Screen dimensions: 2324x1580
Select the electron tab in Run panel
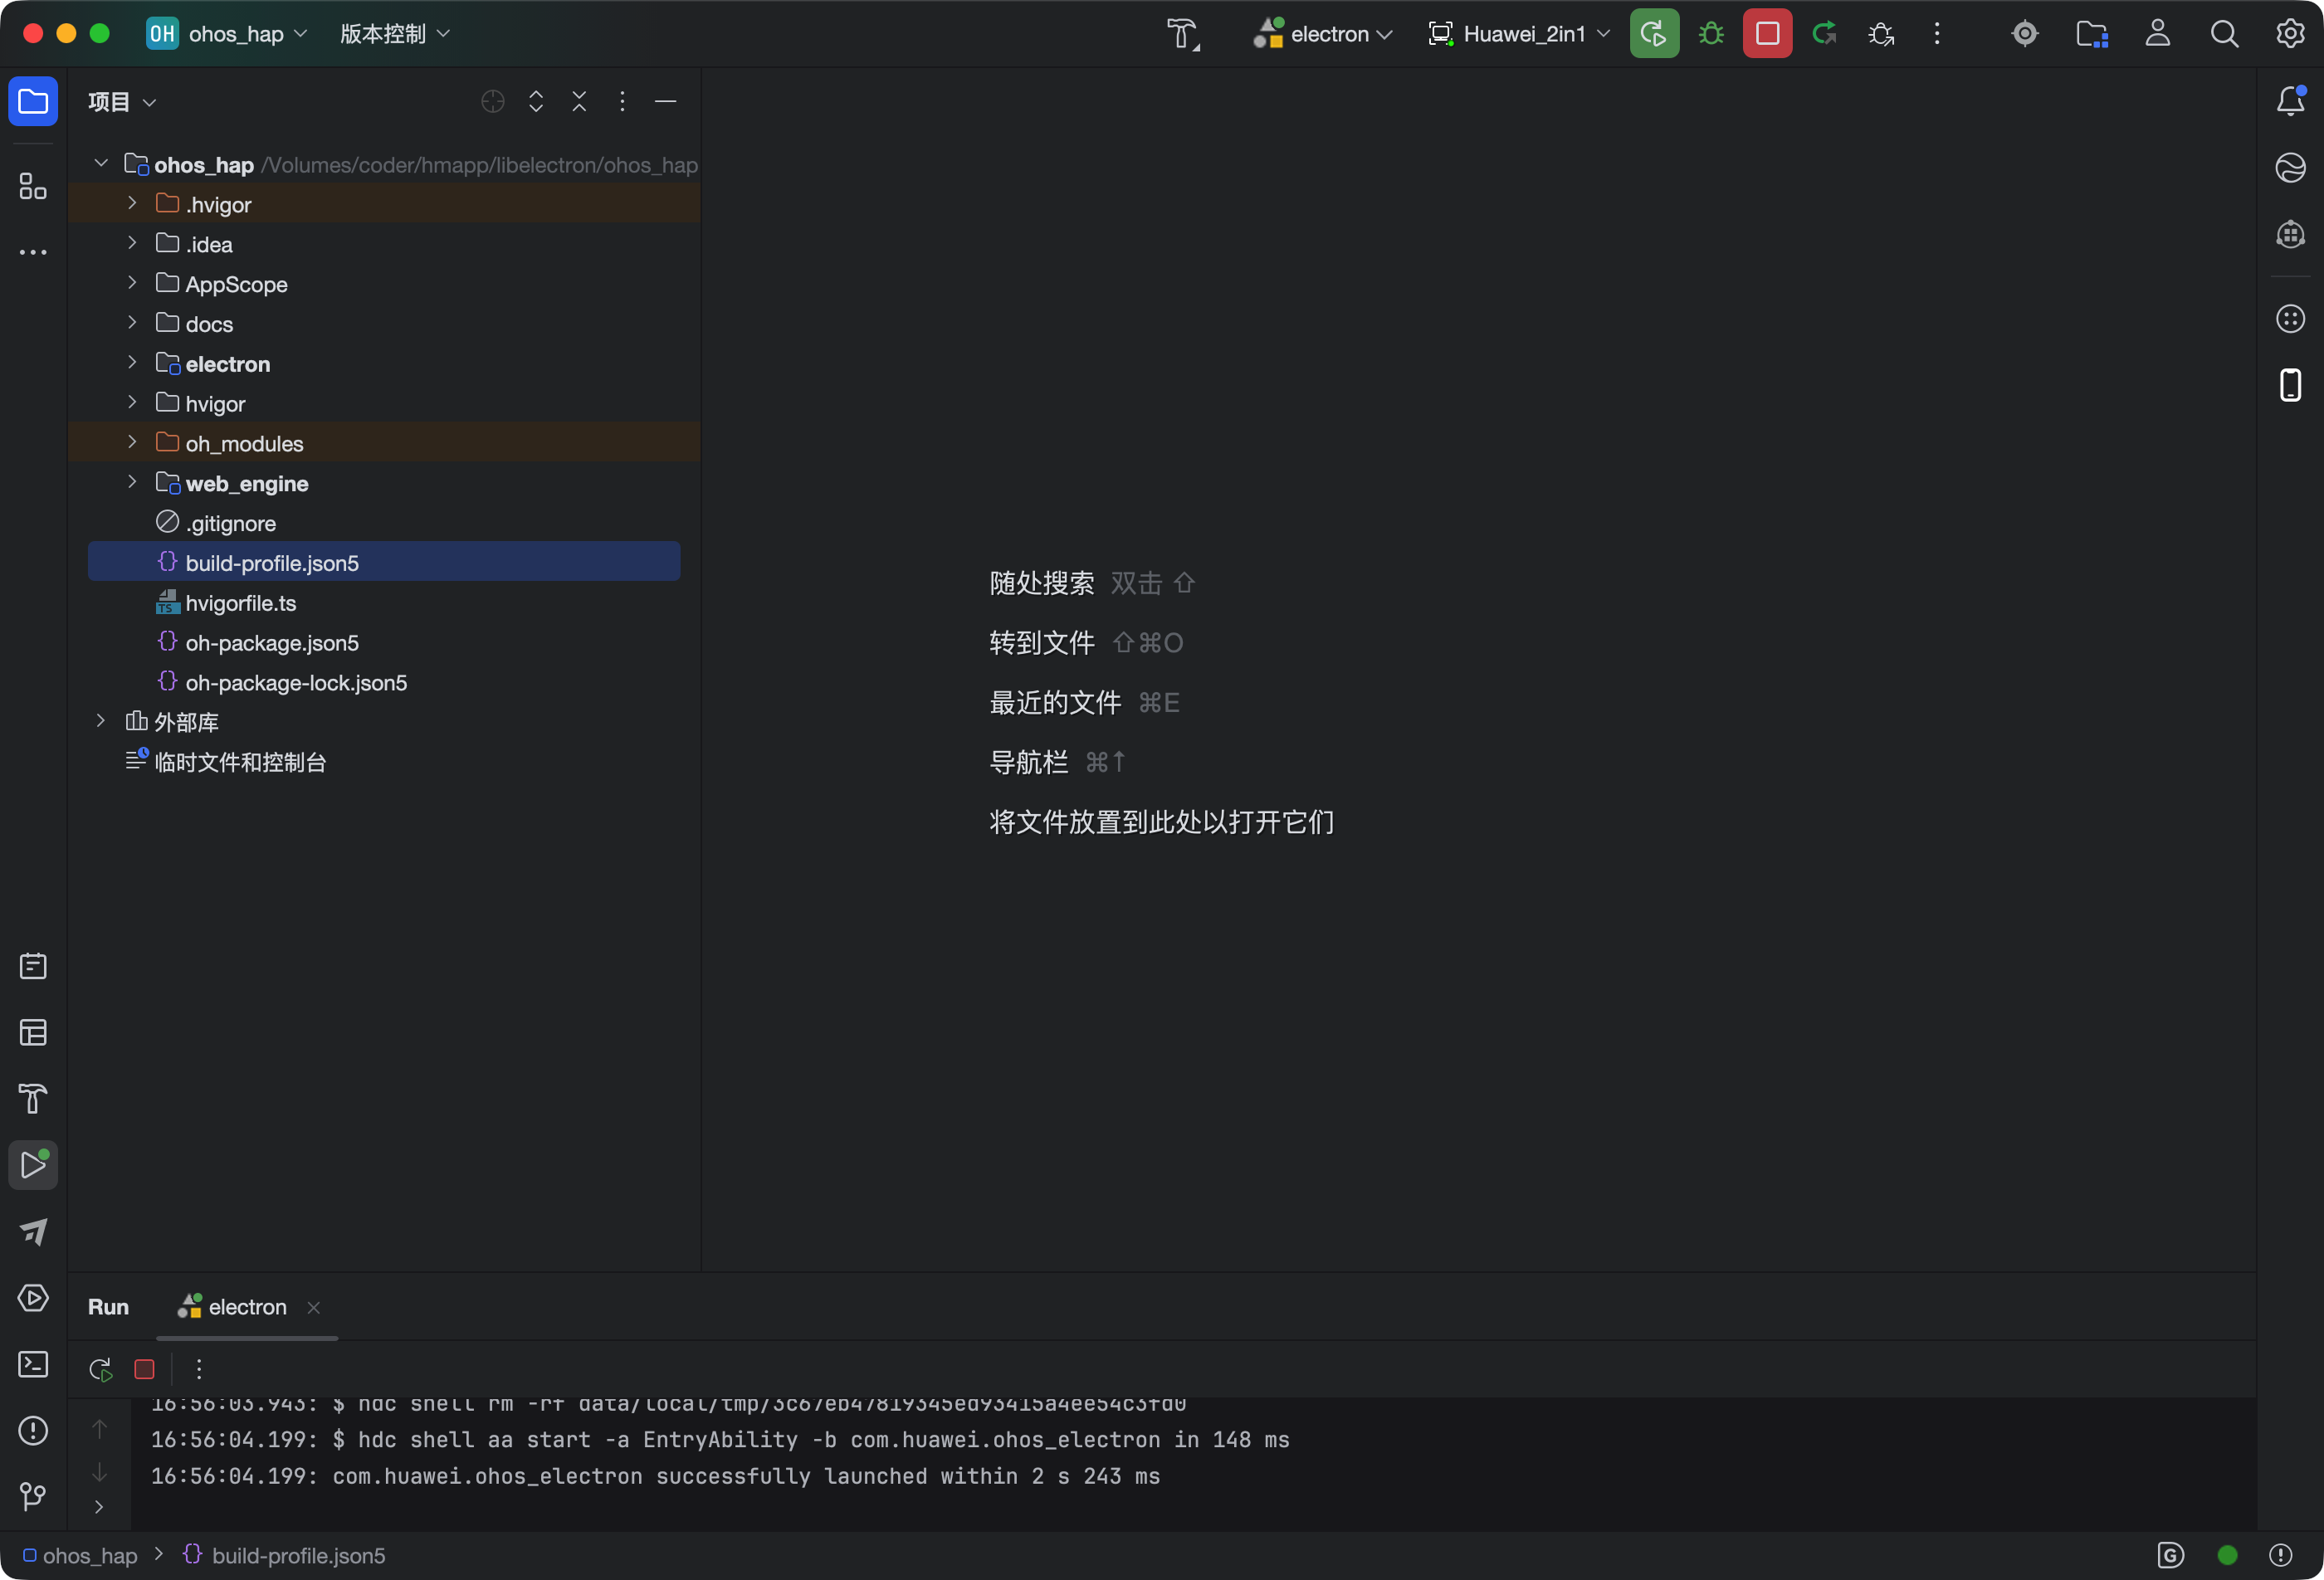[246, 1307]
